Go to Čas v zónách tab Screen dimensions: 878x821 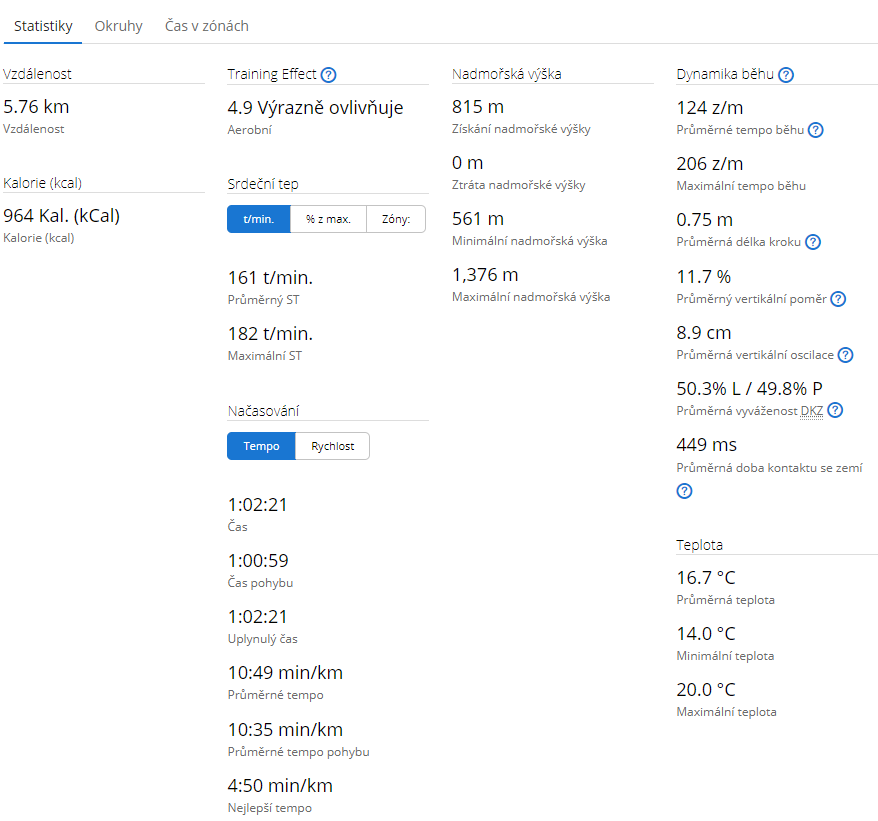point(206,26)
